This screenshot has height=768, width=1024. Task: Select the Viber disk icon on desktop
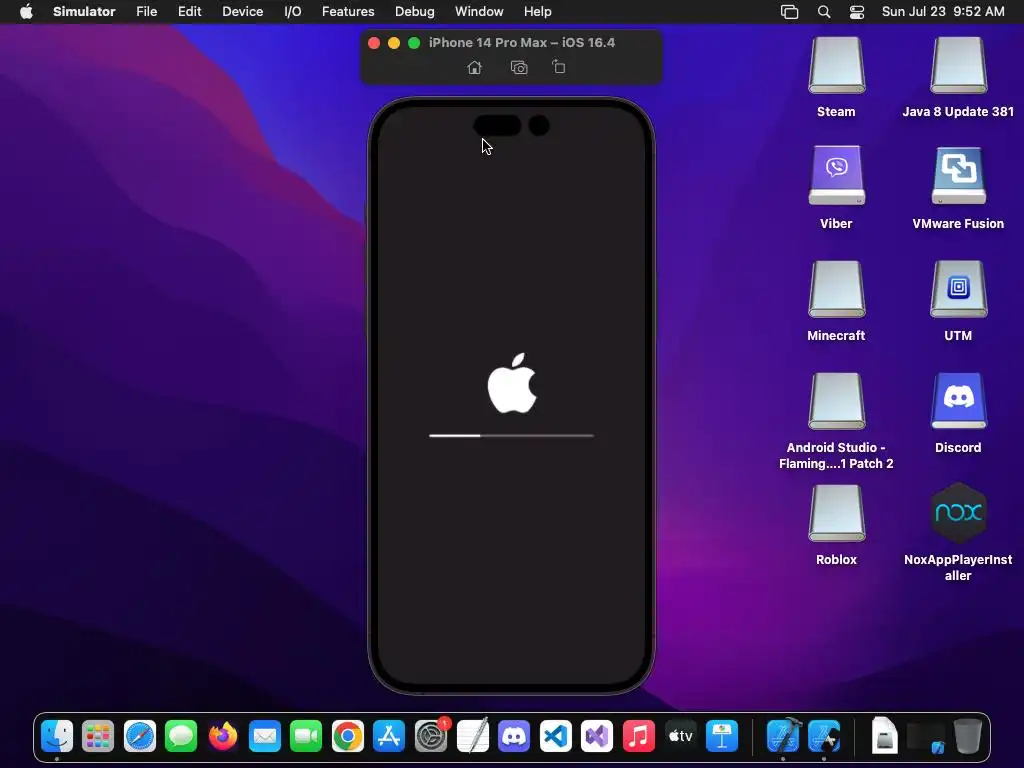pyautogui.click(x=836, y=176)
